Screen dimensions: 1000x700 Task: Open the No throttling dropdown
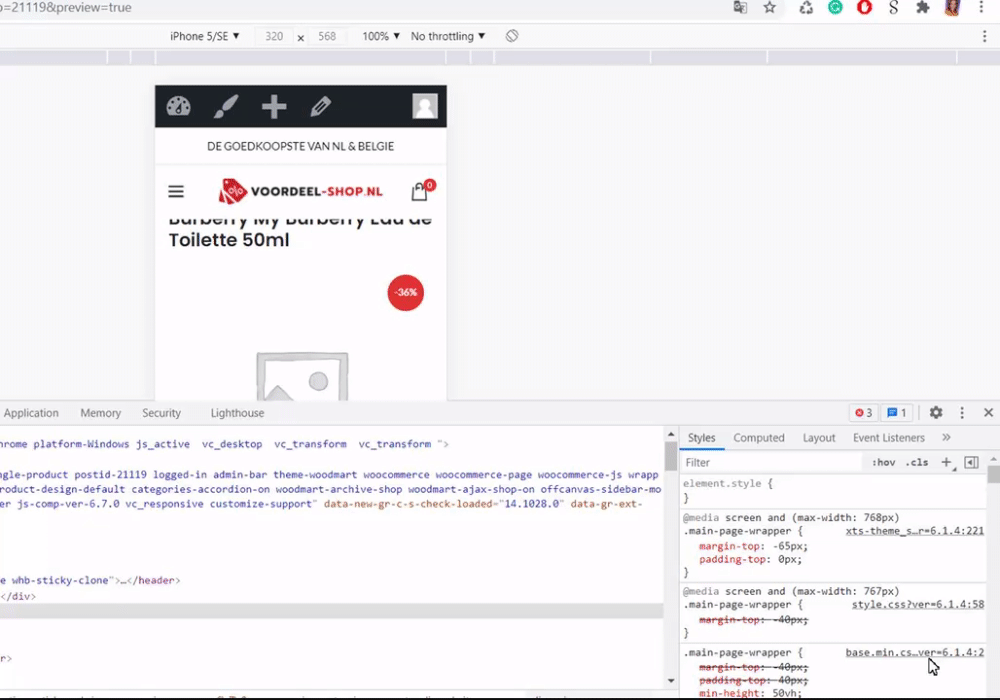(x=448, y=36)
